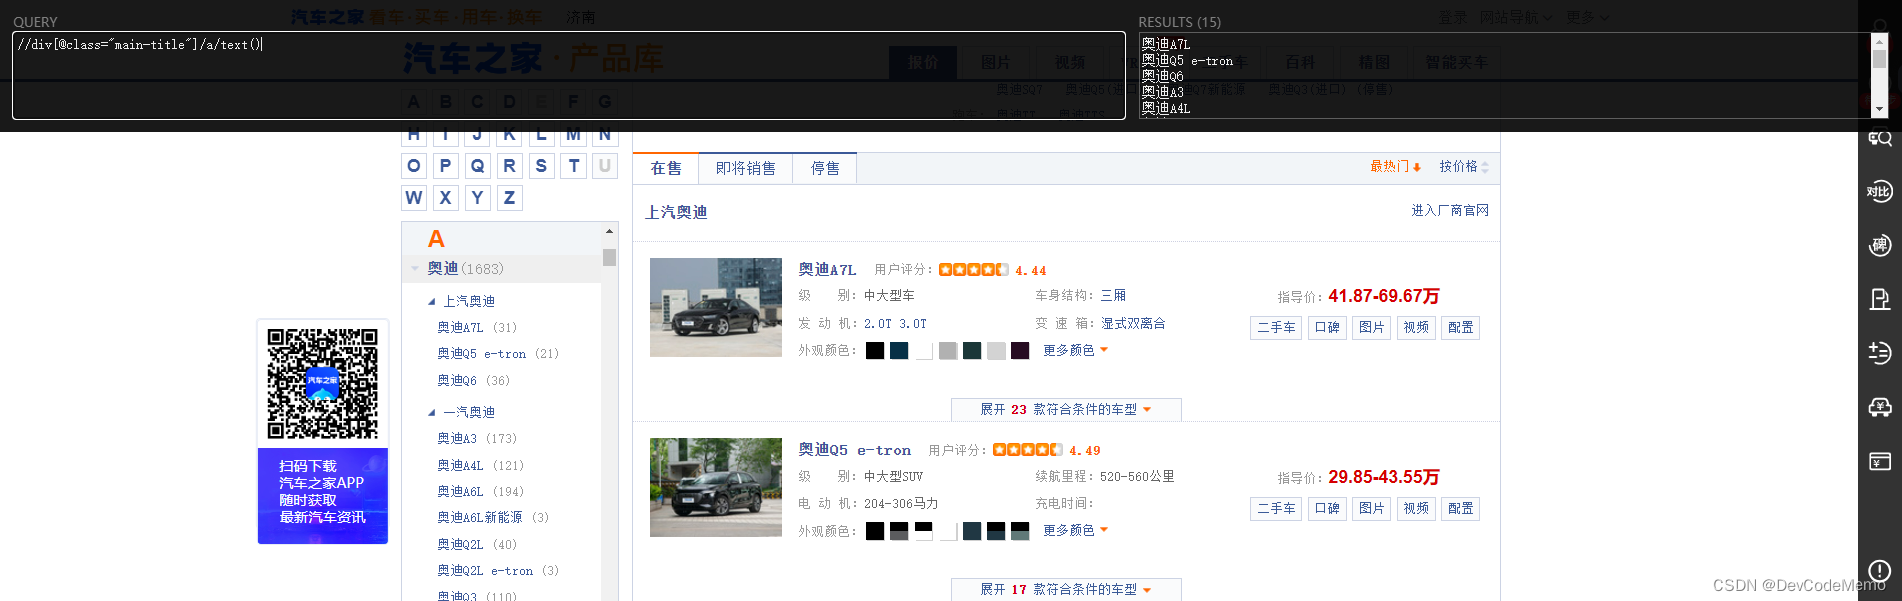Click the yen card icon in right sidebar
Viewport: 1902px width, 601px height.
pyautogui.click(x=1879, y=461)
